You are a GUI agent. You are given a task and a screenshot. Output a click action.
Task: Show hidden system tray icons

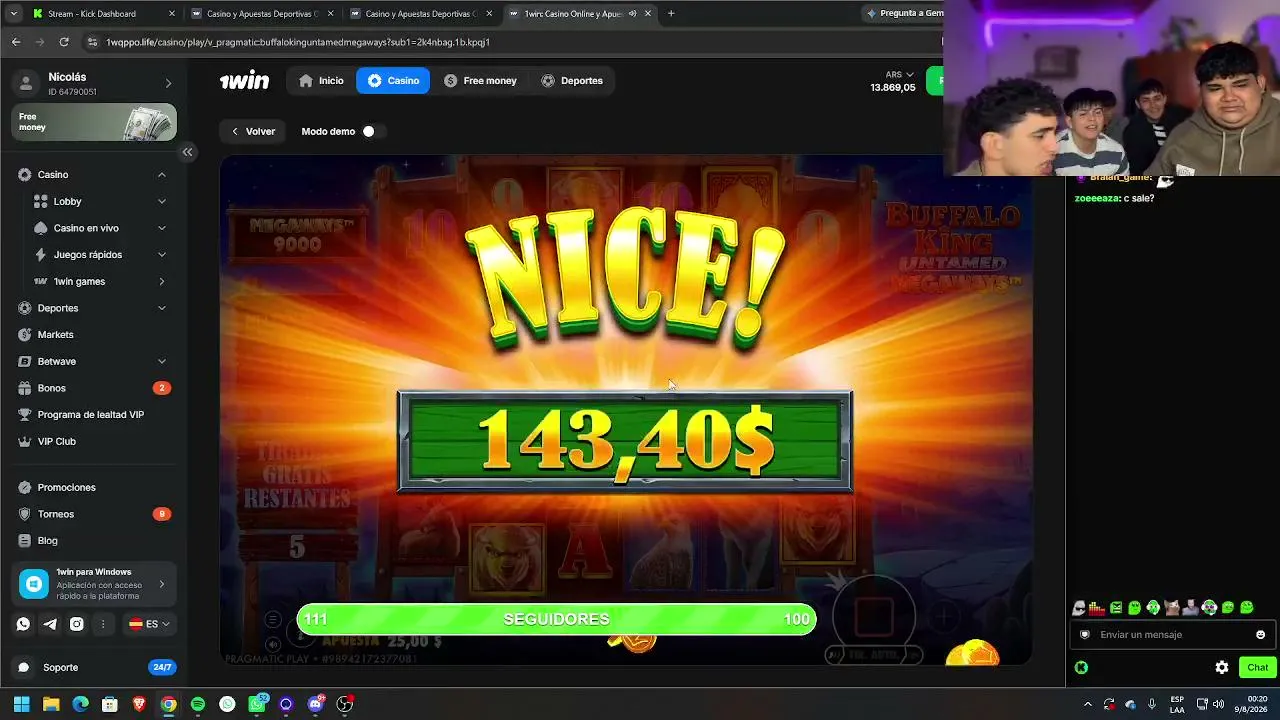coord(1088,704)
